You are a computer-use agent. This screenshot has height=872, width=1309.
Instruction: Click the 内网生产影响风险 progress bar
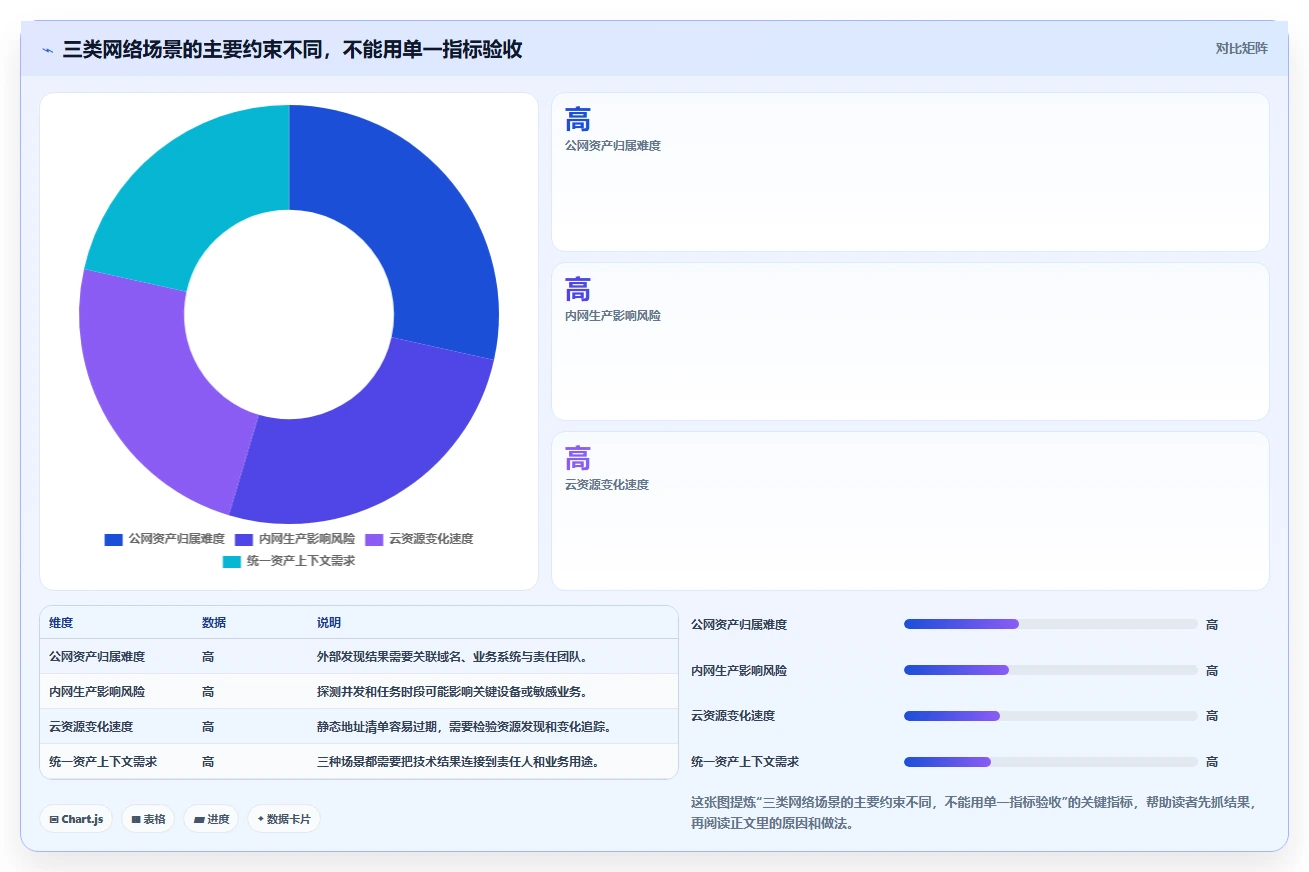(x=1050, y=670)
